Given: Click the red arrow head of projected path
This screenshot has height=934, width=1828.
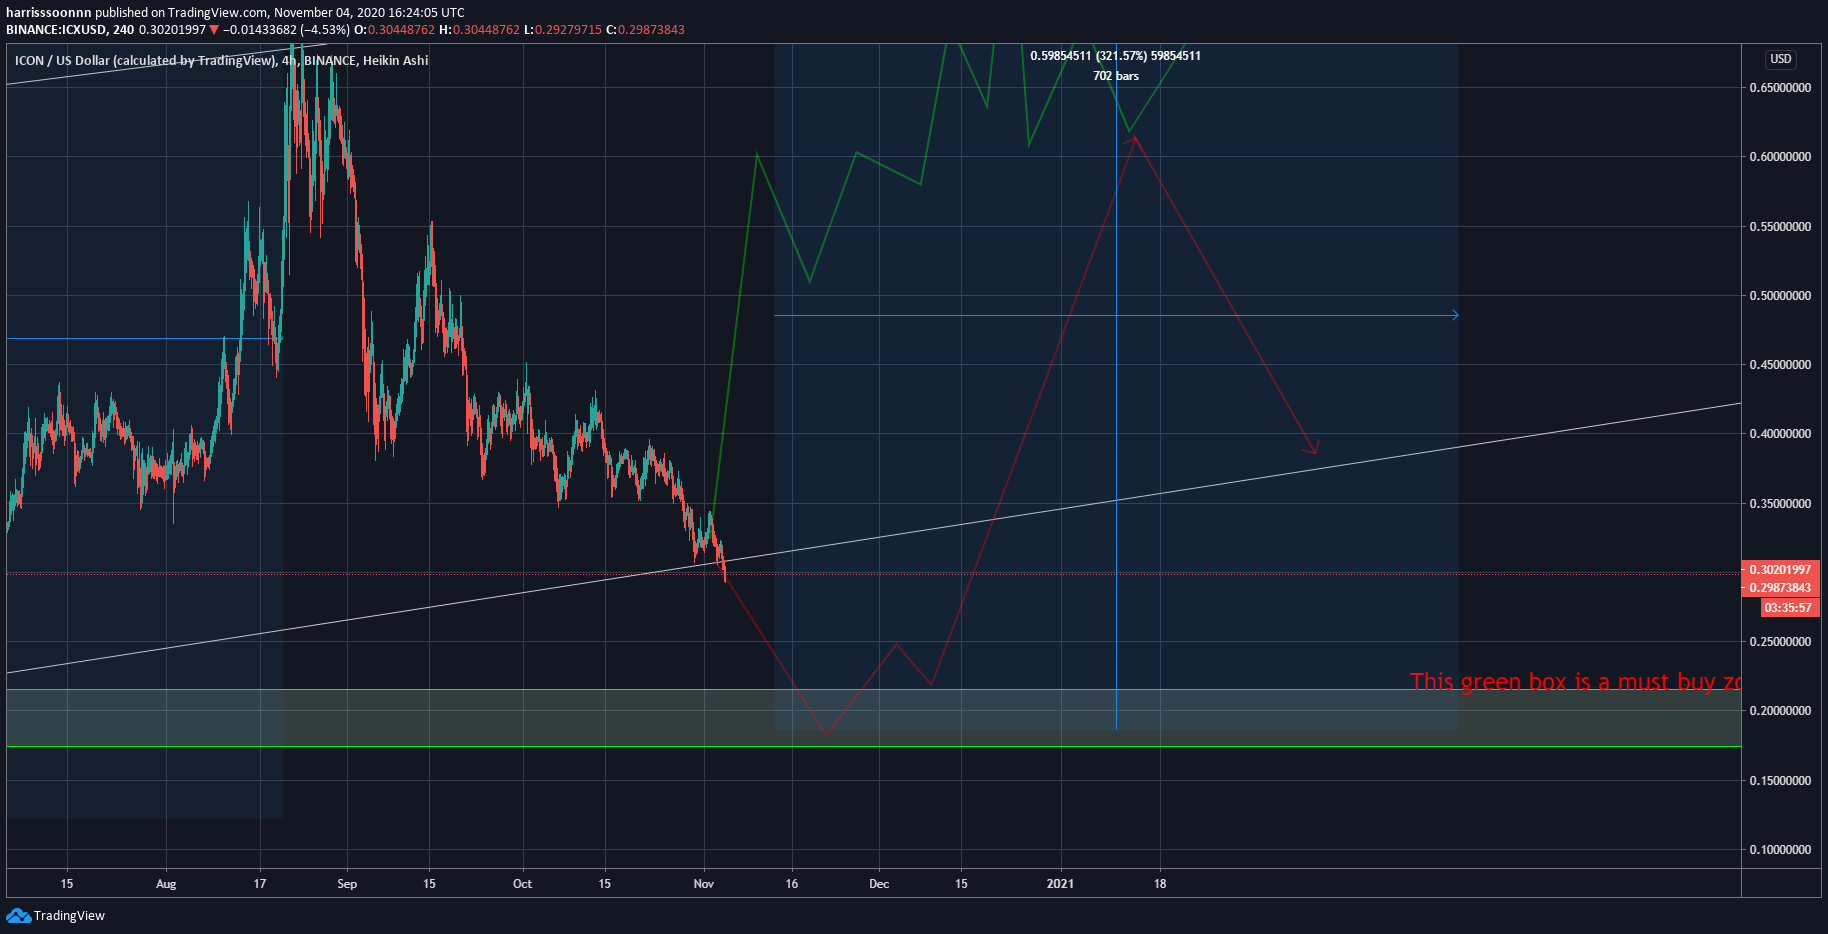Looking at the screenshot, I should point(1313,447).
